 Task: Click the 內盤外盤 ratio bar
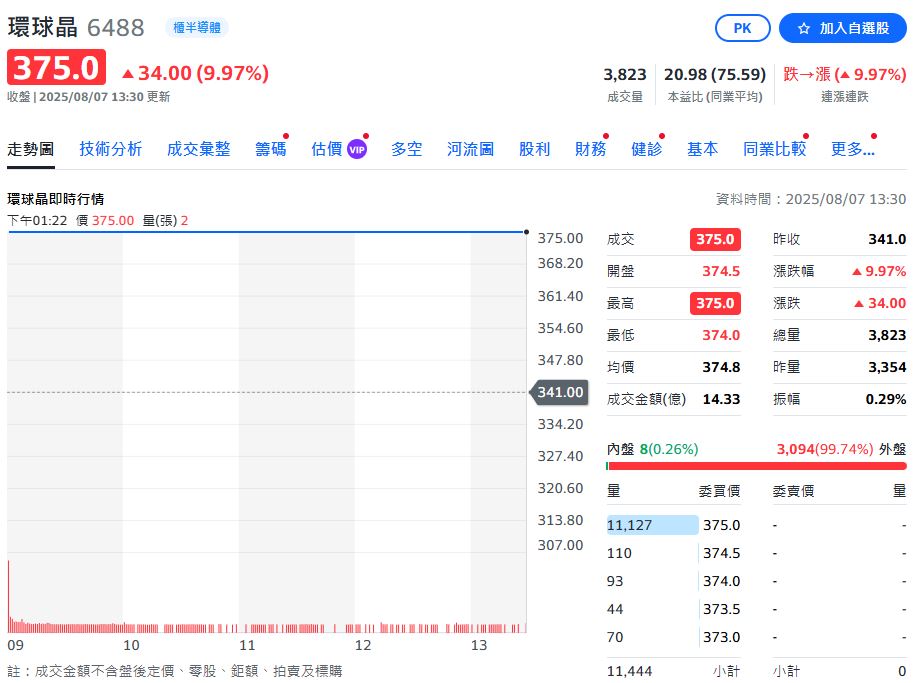pos(756,466)
